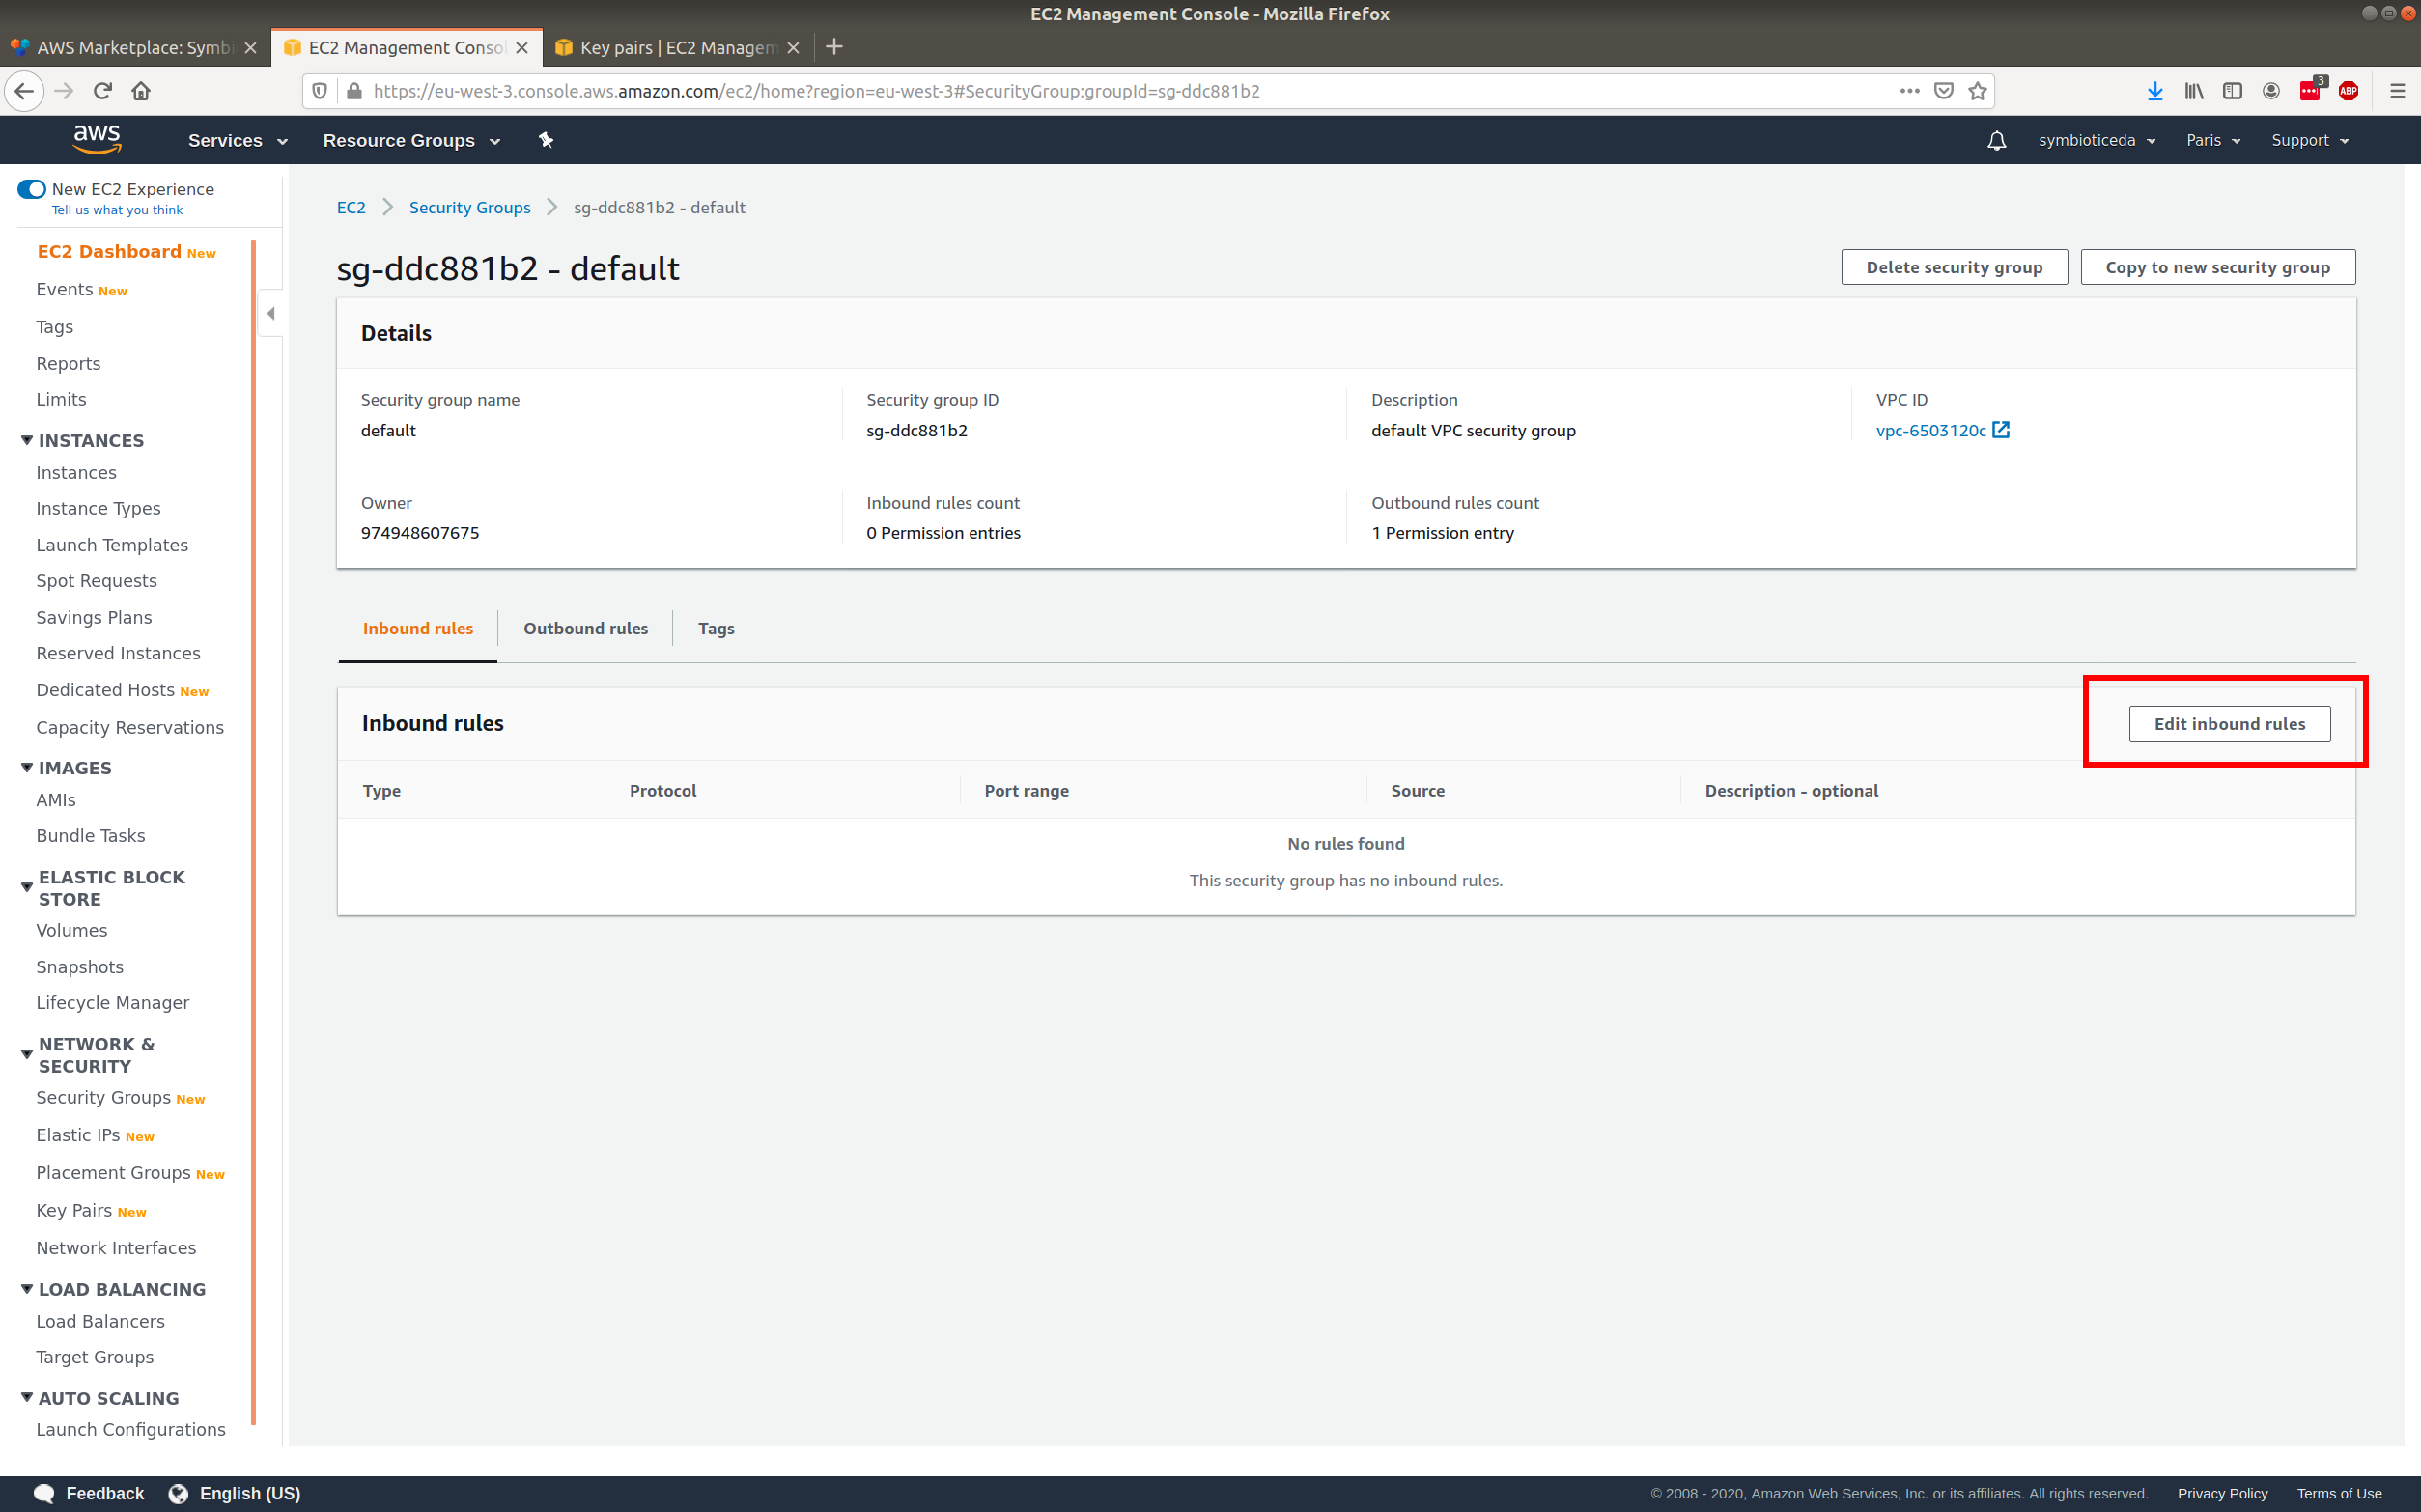Open Elastic IPs in the sidebar
The image size is (2421, 1512).
78,1136
